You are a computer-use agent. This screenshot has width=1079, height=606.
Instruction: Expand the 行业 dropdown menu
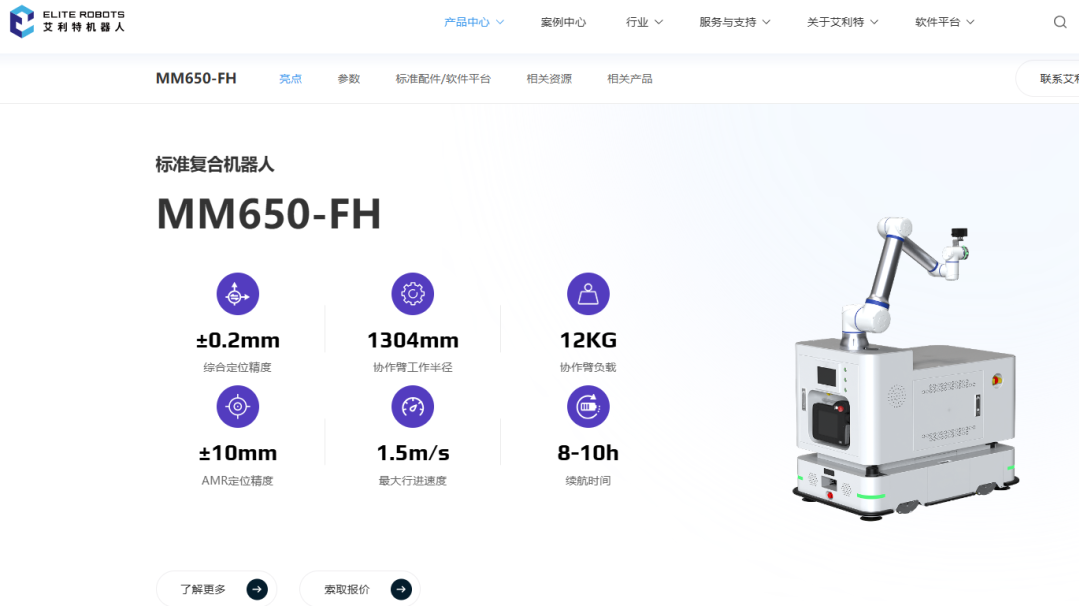pyautogui.click(x=644, y=22)
